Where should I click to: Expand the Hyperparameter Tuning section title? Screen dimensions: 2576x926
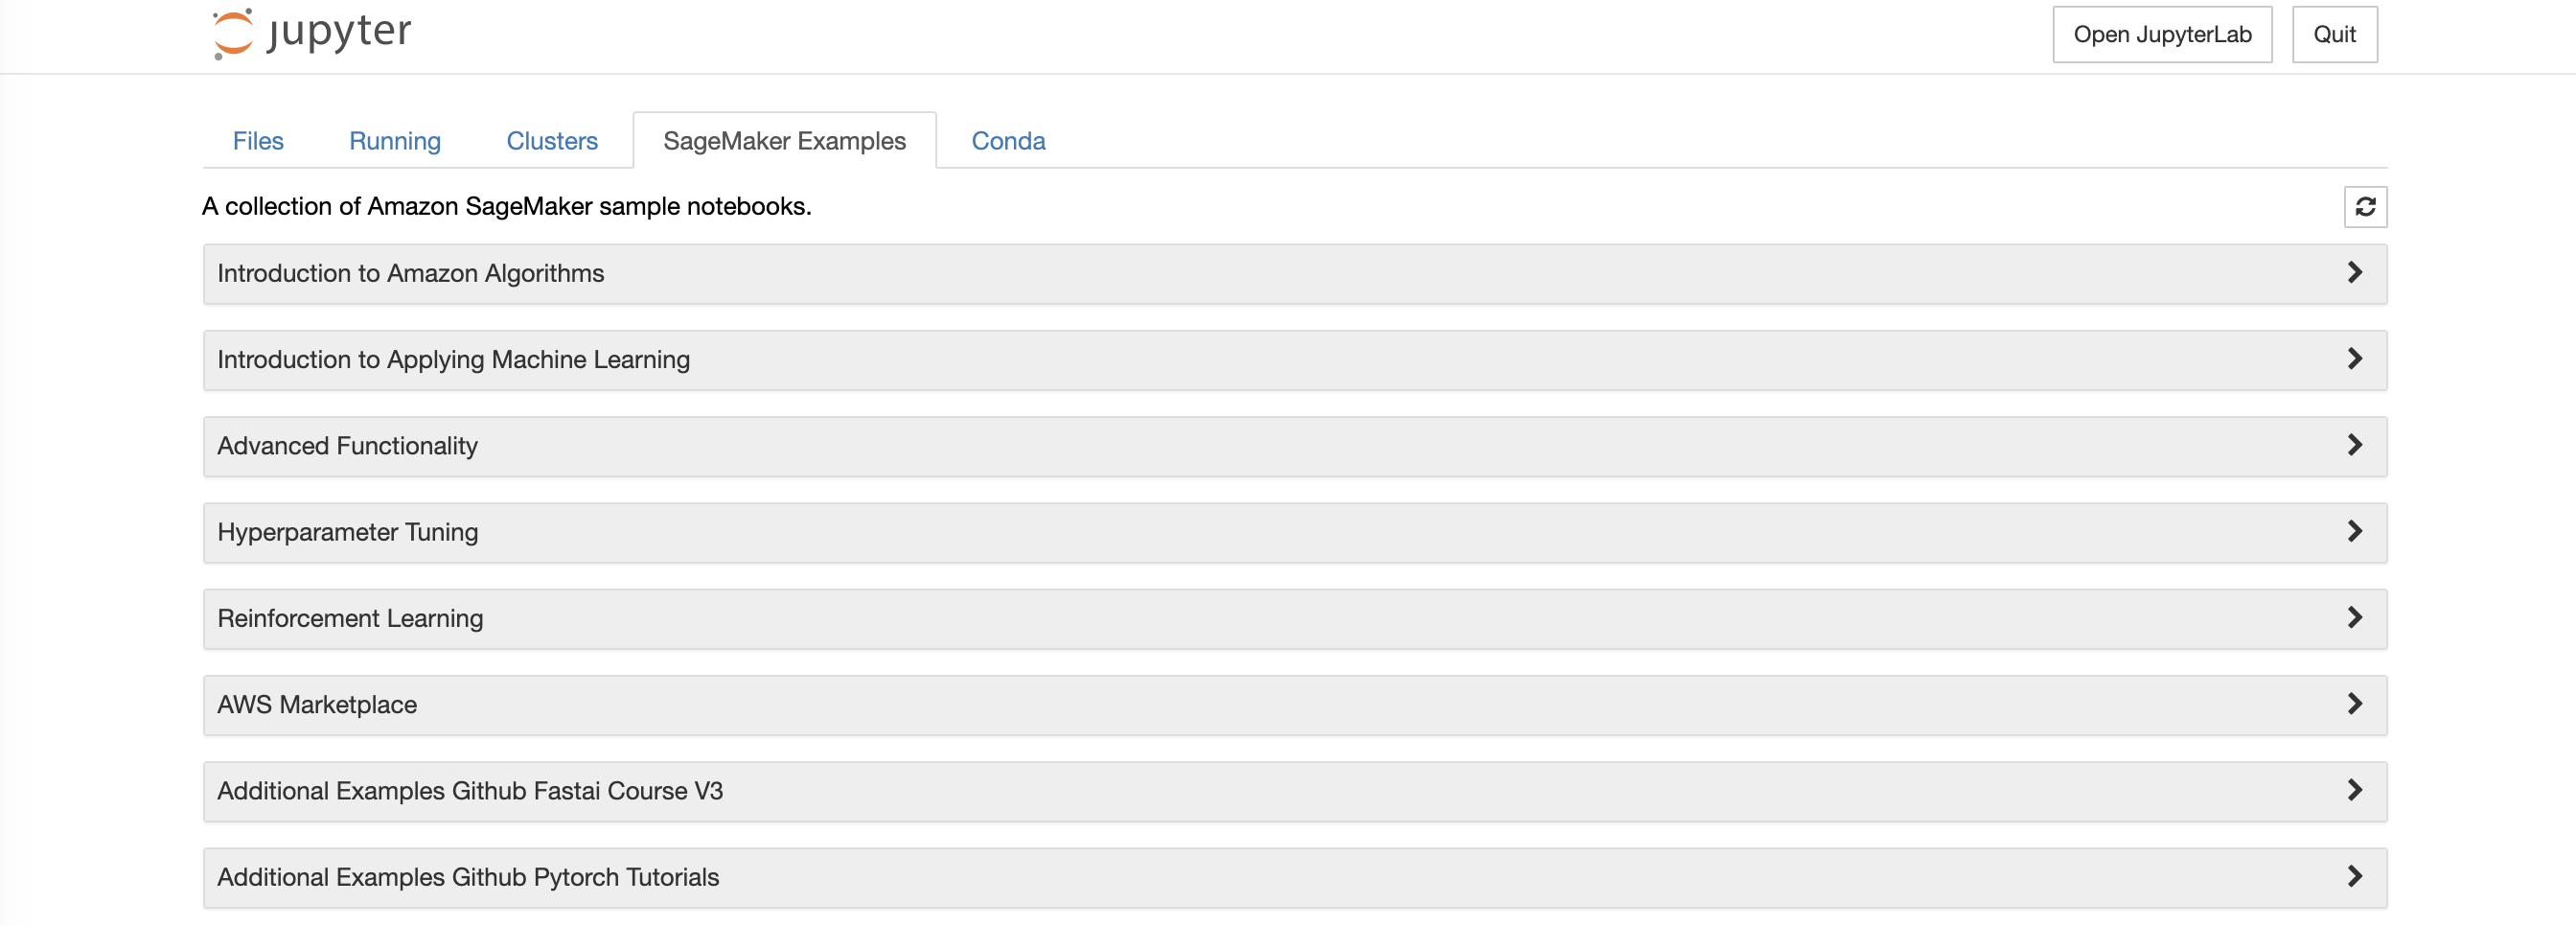pos(347,532)
